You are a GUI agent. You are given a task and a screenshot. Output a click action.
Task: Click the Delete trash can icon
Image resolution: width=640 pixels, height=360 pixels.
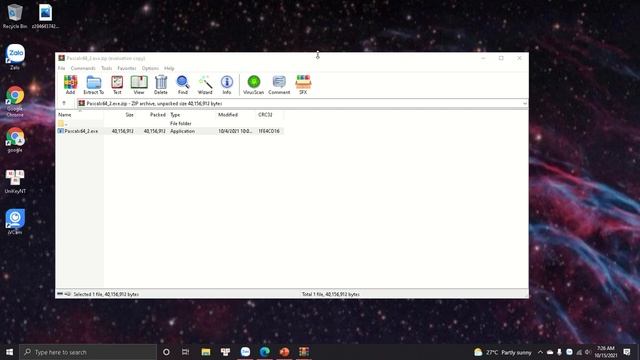tap(161, 85)
